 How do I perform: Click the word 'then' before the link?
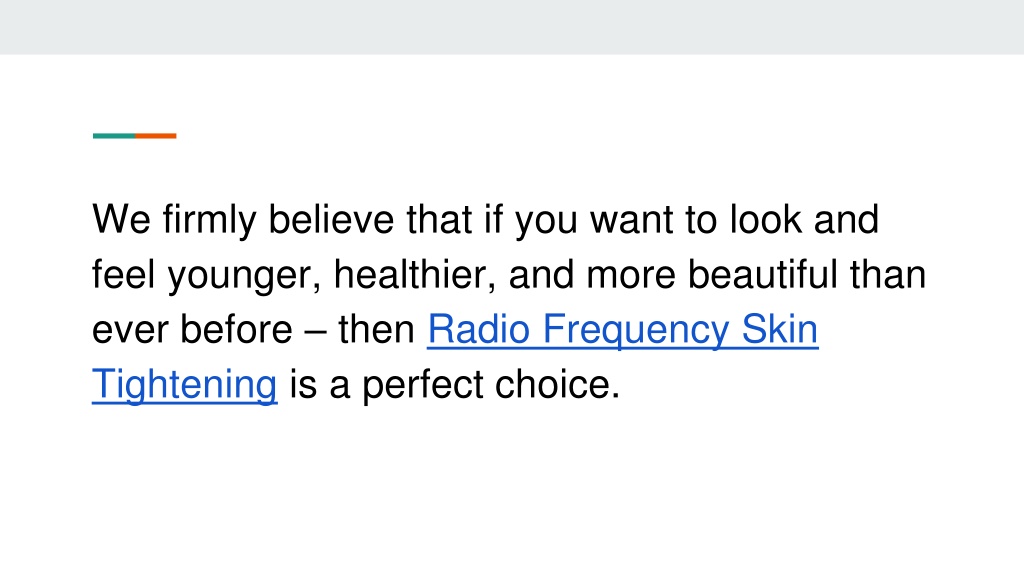tap(376, 329)
